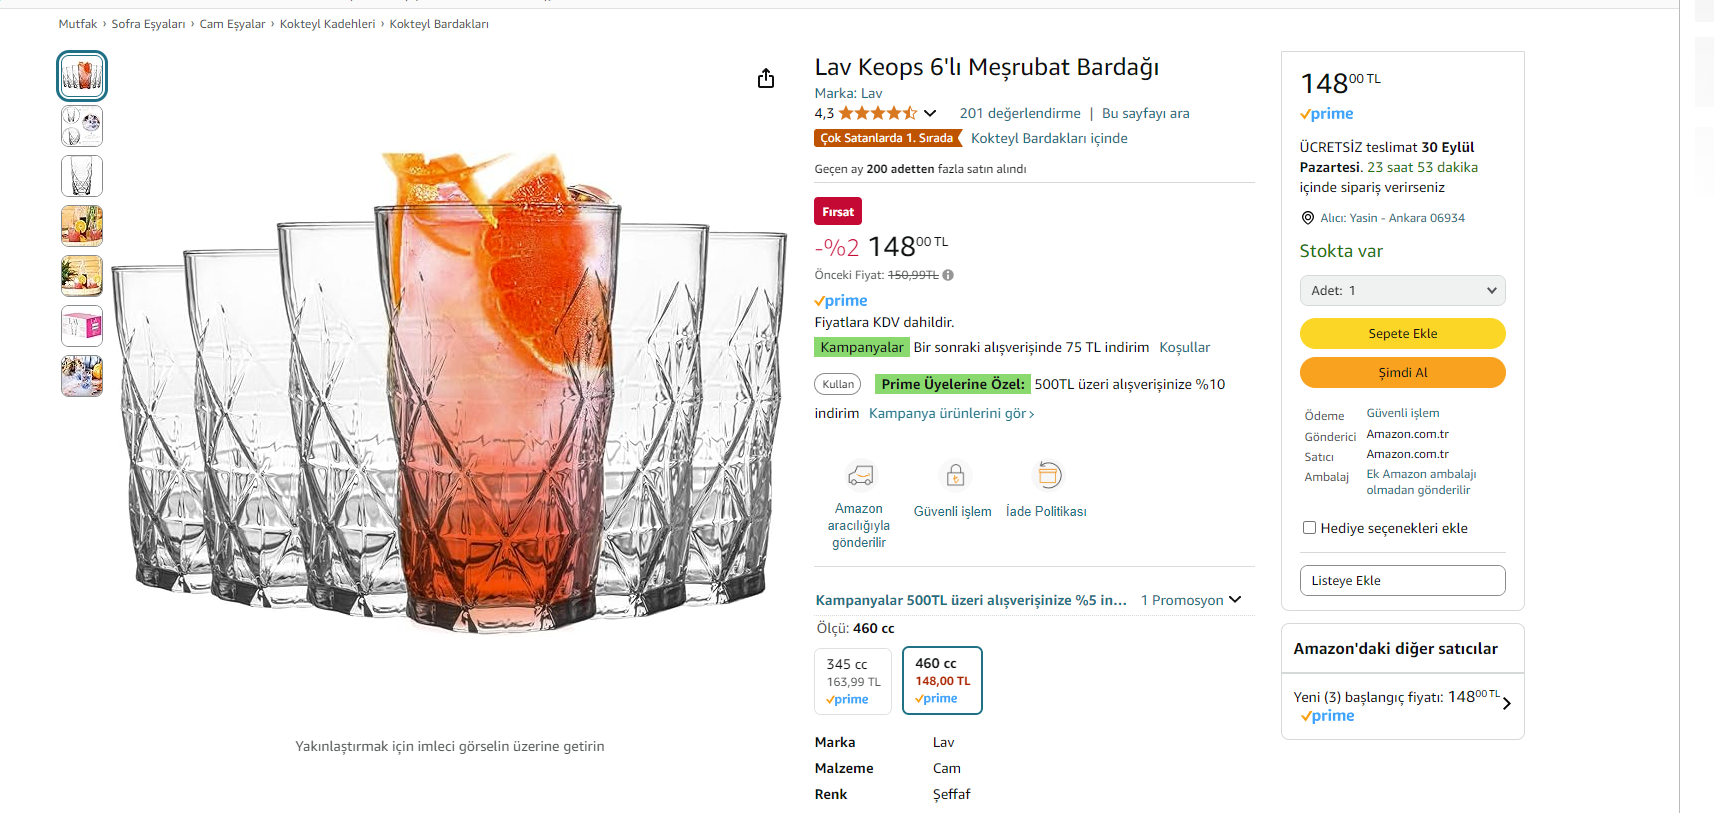Image resolution: width=1714 pixels, height=813 pixels.
Task: Expand the 1 Promosyon section
Action: pos(1191,600)
